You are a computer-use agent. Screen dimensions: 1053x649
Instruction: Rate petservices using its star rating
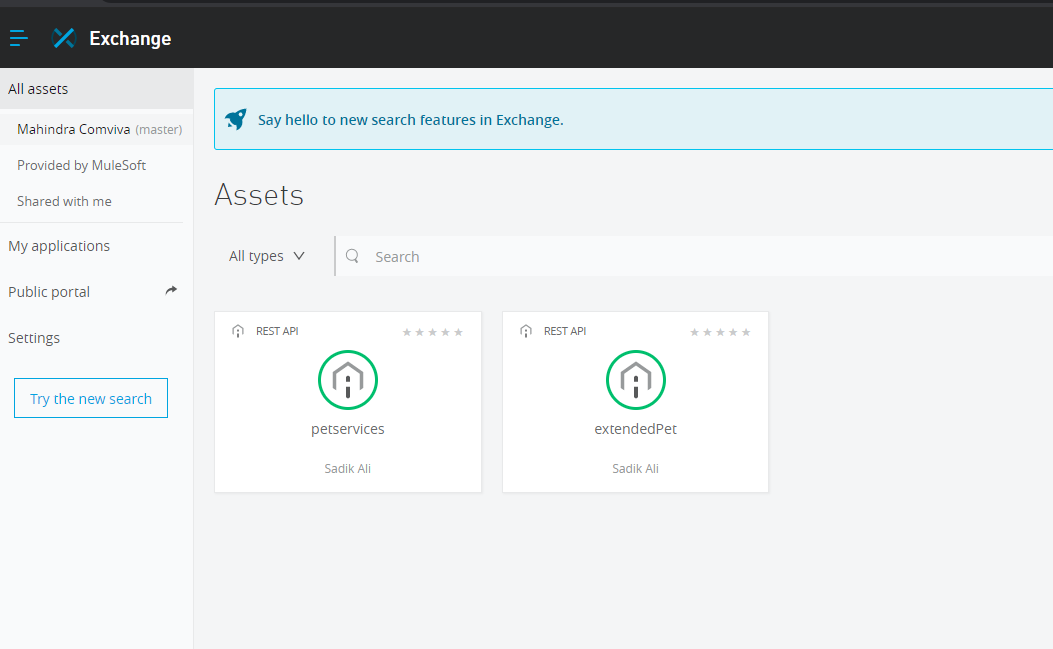point(432,332)
